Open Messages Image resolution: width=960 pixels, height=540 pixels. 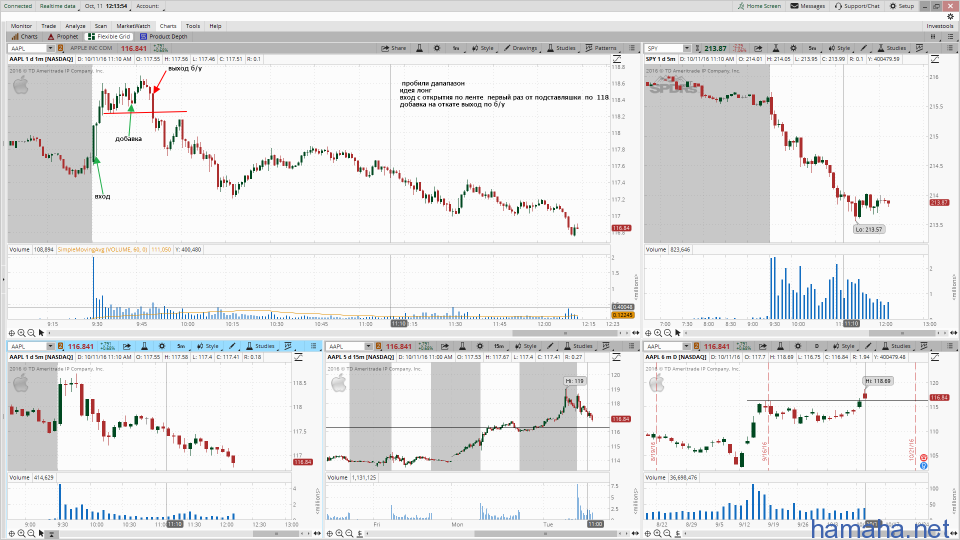[x=808, y=6]
